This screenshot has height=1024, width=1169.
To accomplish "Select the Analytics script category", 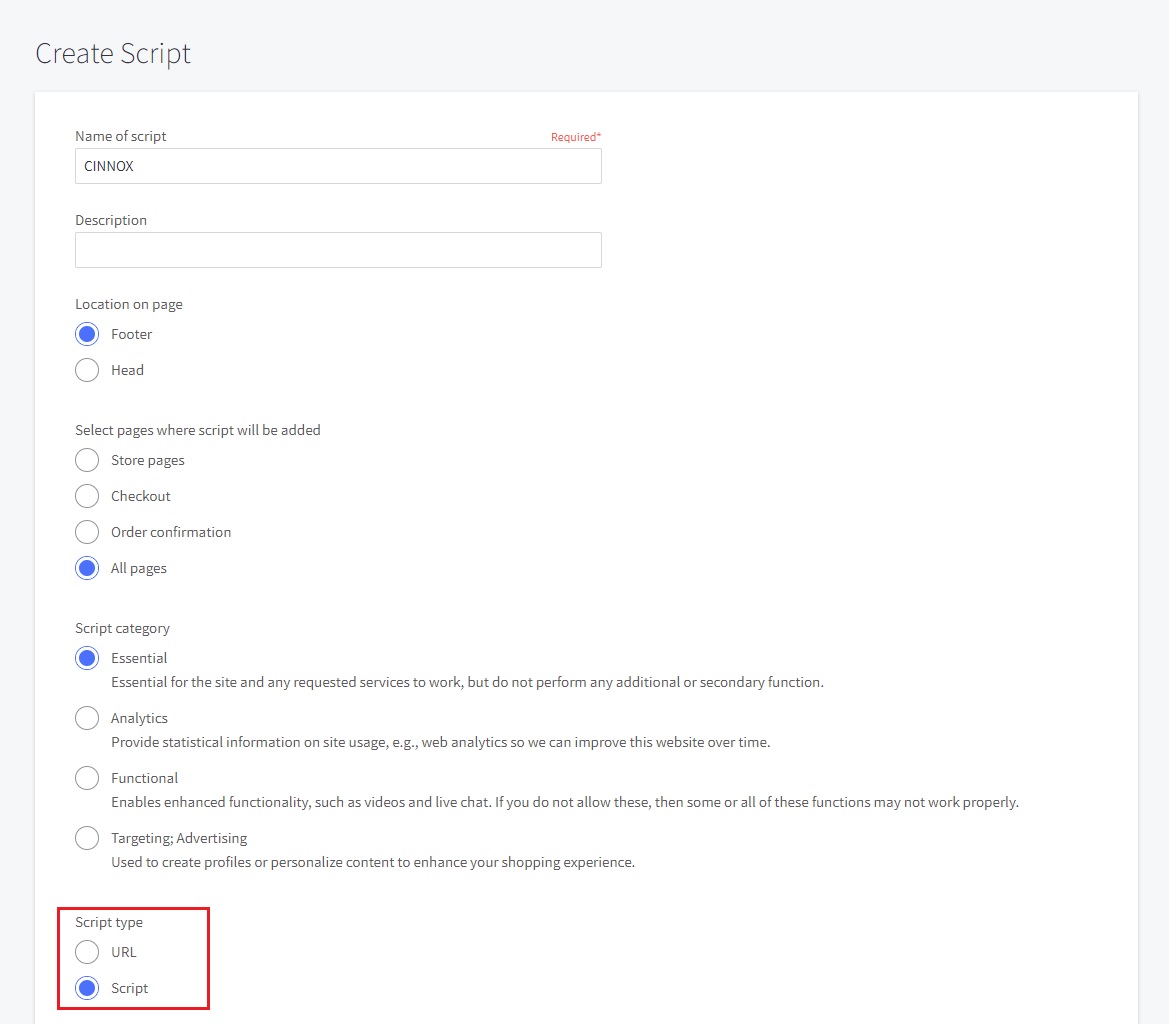I will pos(87,718).
